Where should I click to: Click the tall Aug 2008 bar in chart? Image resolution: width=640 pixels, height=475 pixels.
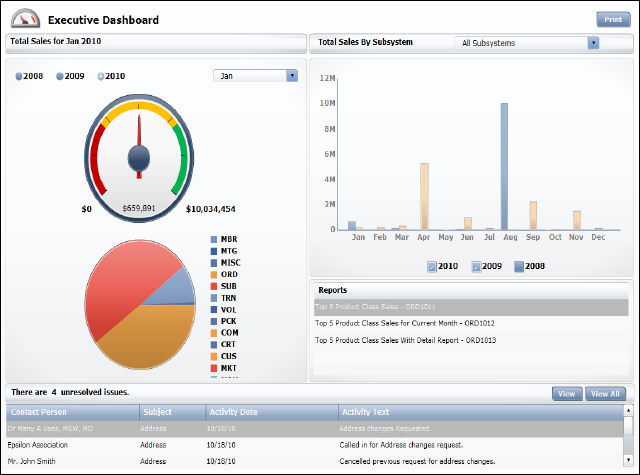504,166
